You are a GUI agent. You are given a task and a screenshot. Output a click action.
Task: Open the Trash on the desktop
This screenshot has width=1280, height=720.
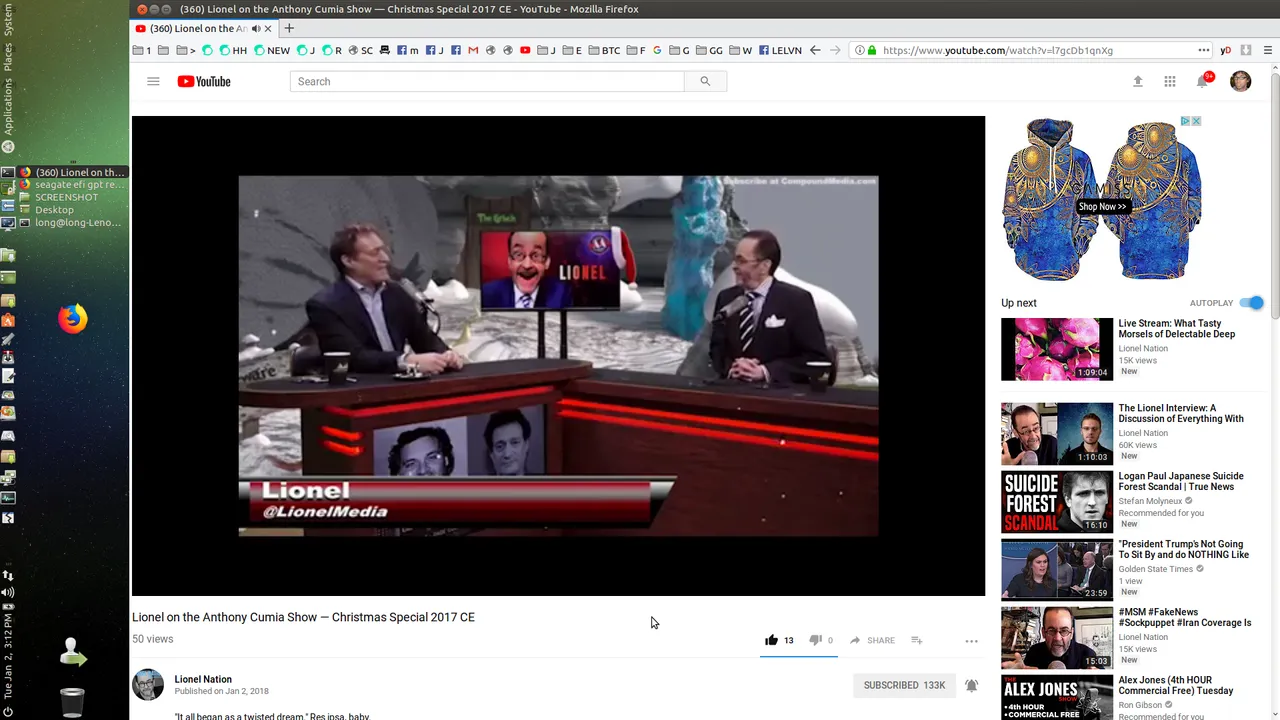pos(72,702)
